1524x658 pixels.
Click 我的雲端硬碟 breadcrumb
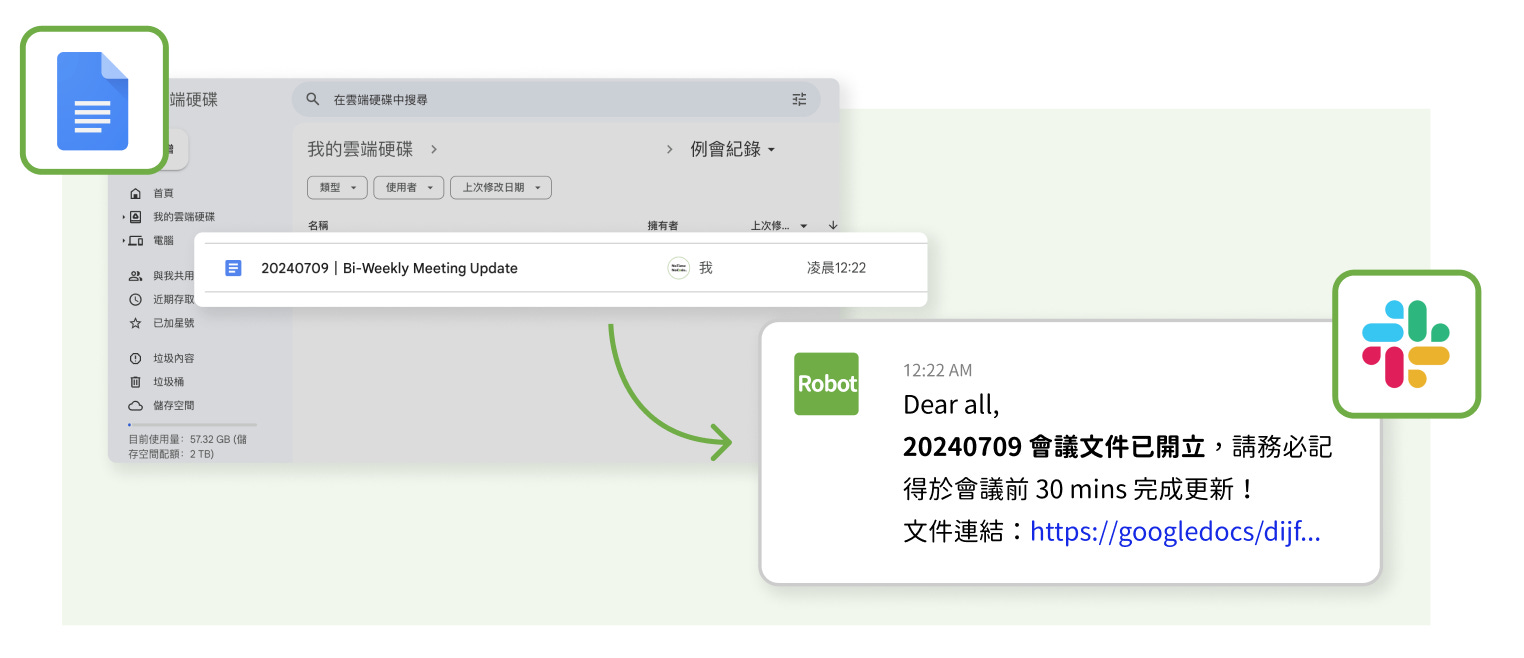360,149
